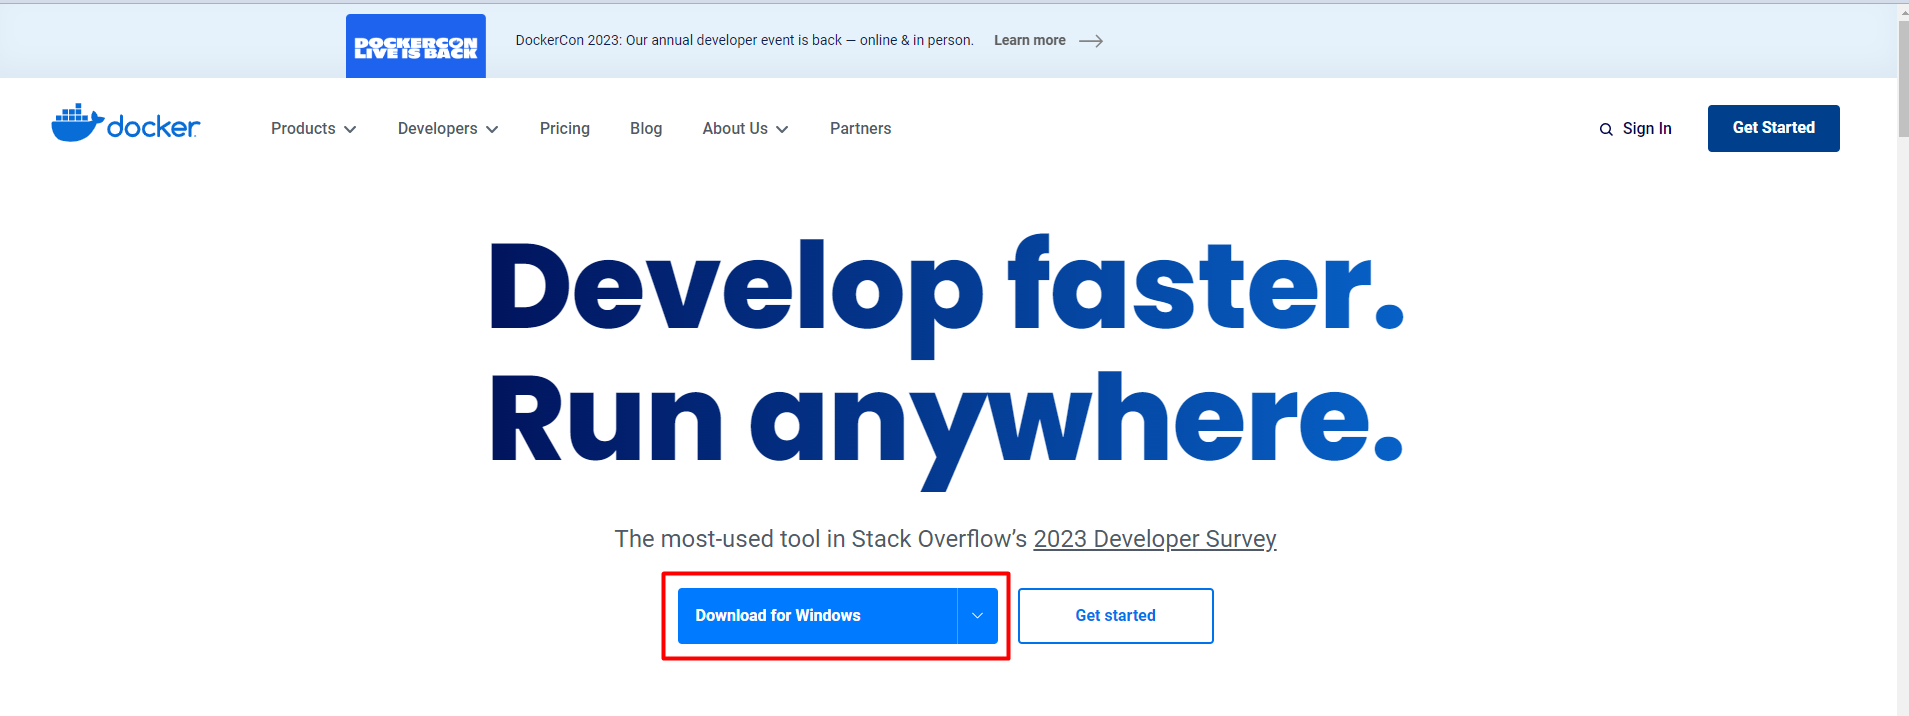Image resolution: width=1909 pixels, height=716 pixels.
Task: Click the dark blue Get Started button
Action: 1773,128
